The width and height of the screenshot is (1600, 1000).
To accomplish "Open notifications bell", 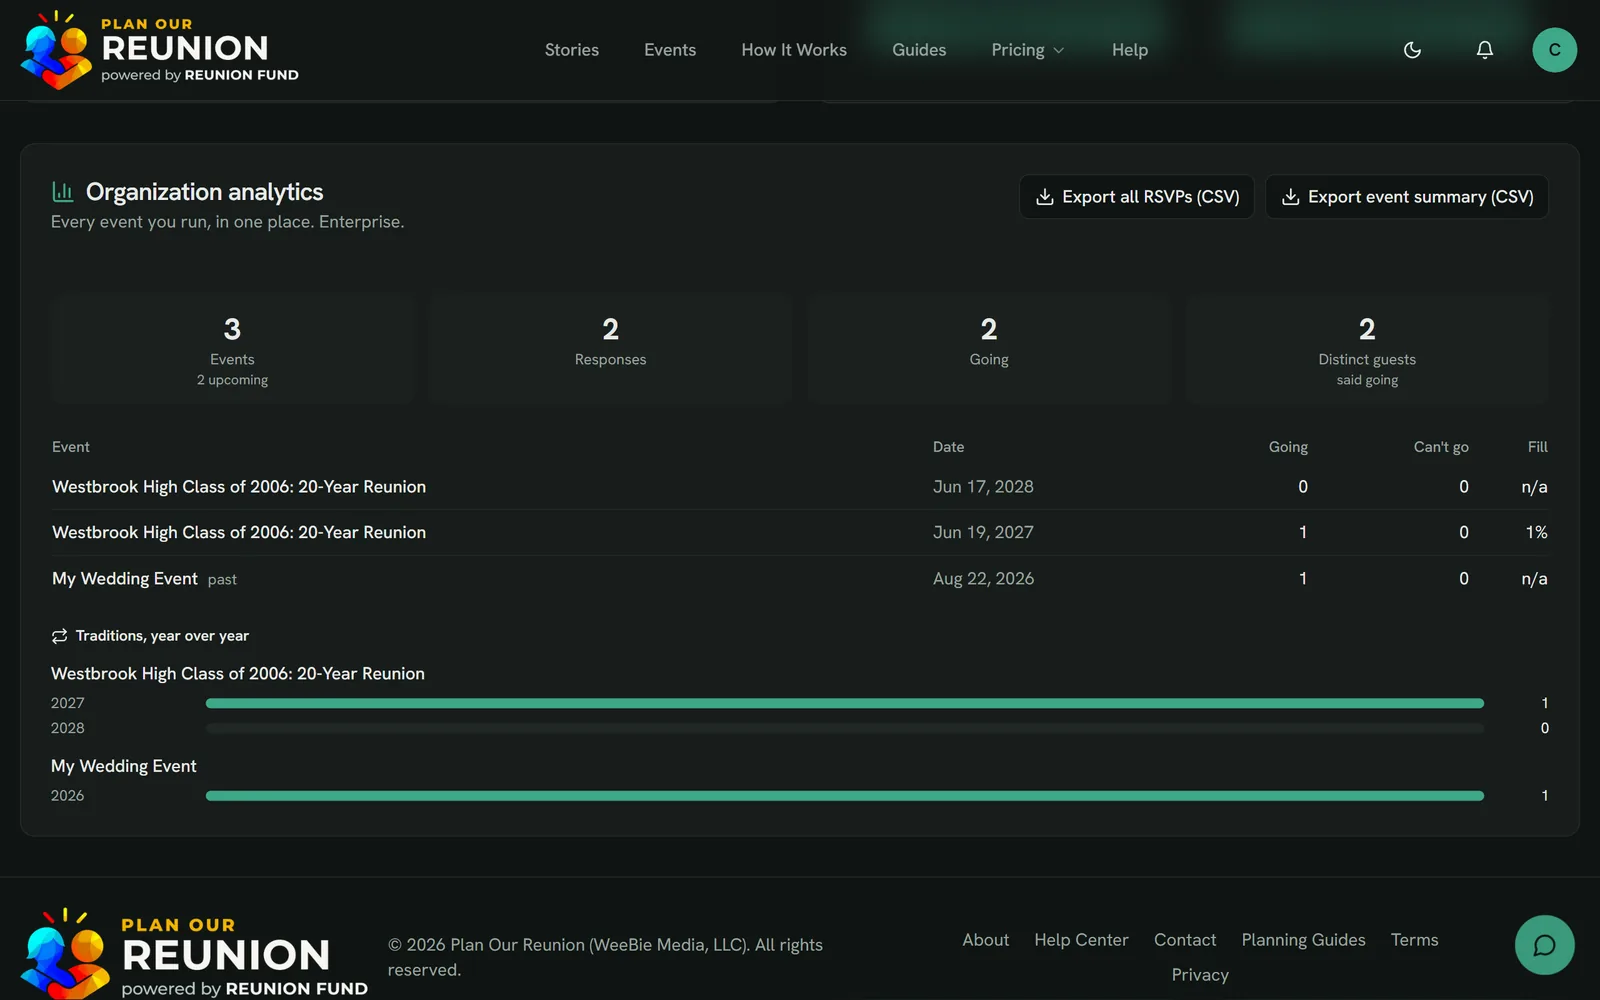I will (1485, 50).
